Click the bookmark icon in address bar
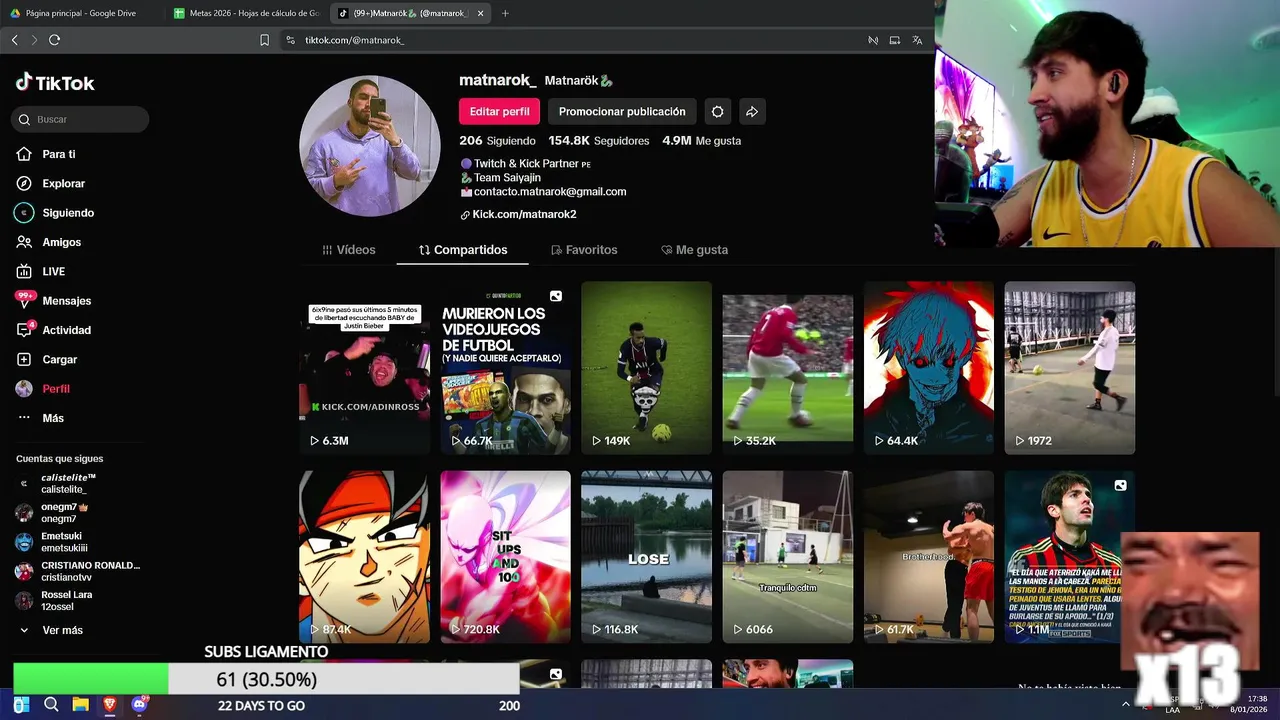The width and height of the screenshot is (1280, 720). point(264,40)
